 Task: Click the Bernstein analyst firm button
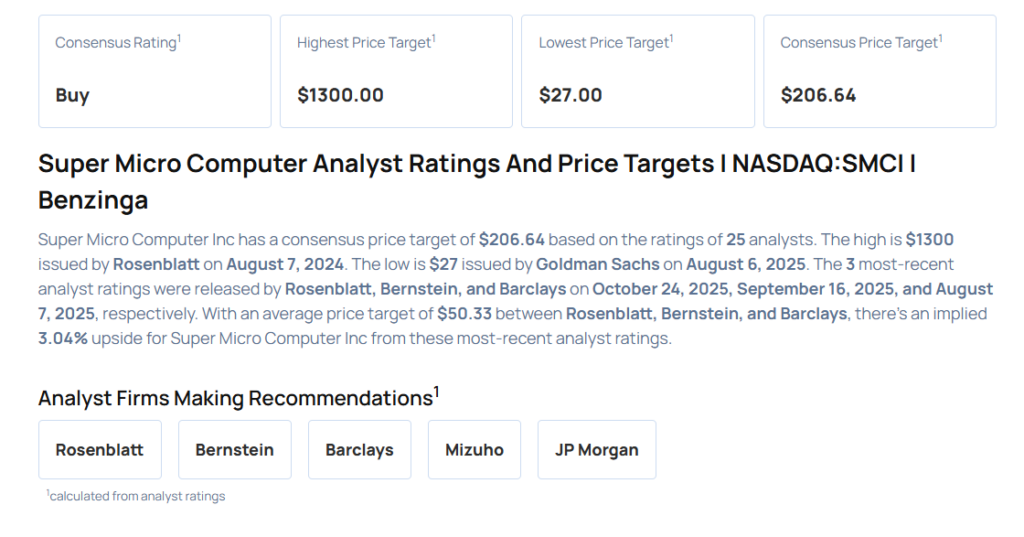(234, 450)
